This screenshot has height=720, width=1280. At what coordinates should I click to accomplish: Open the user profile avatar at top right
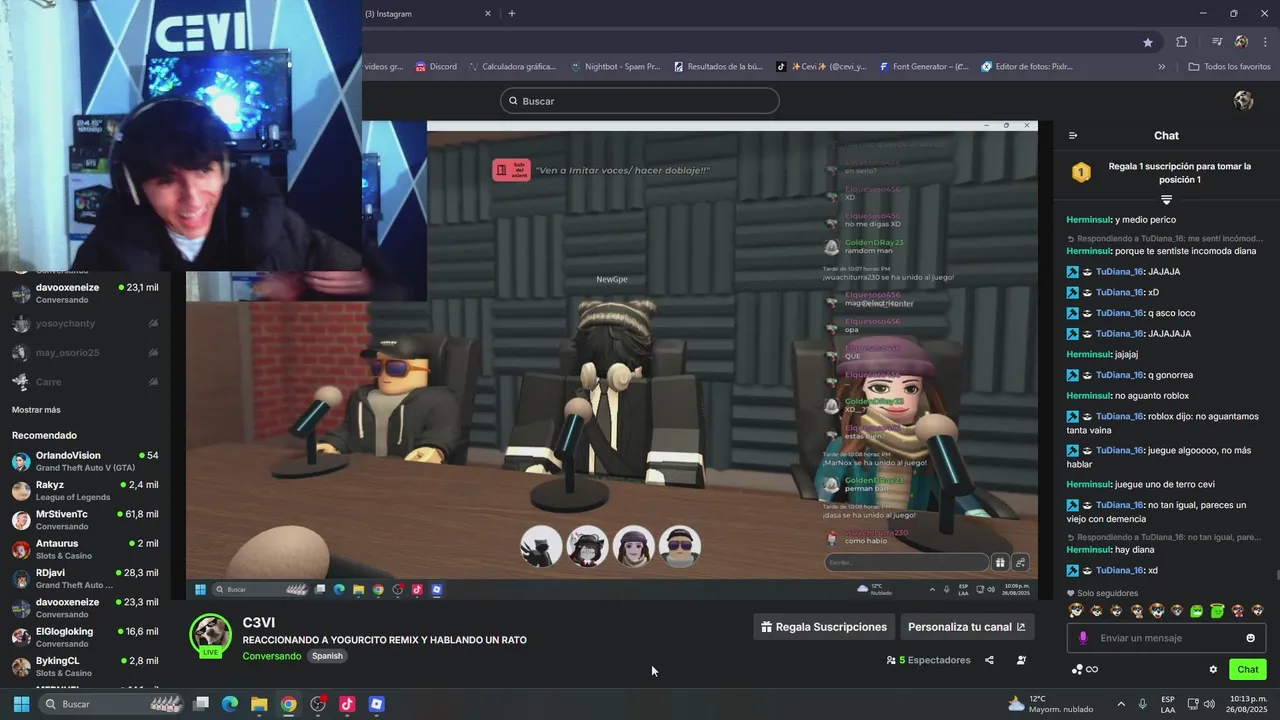coord(1243,101)
